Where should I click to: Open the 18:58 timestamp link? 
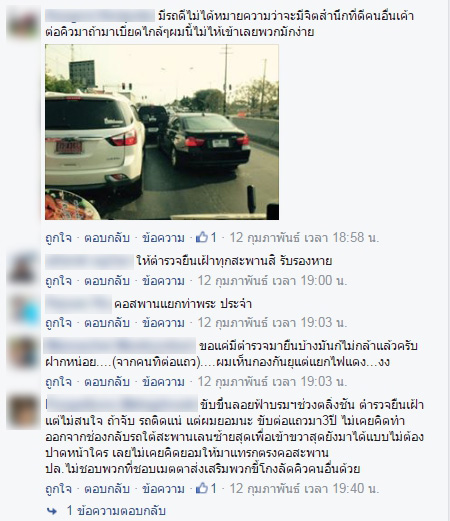pyautogui.click(x=304, y=238)
